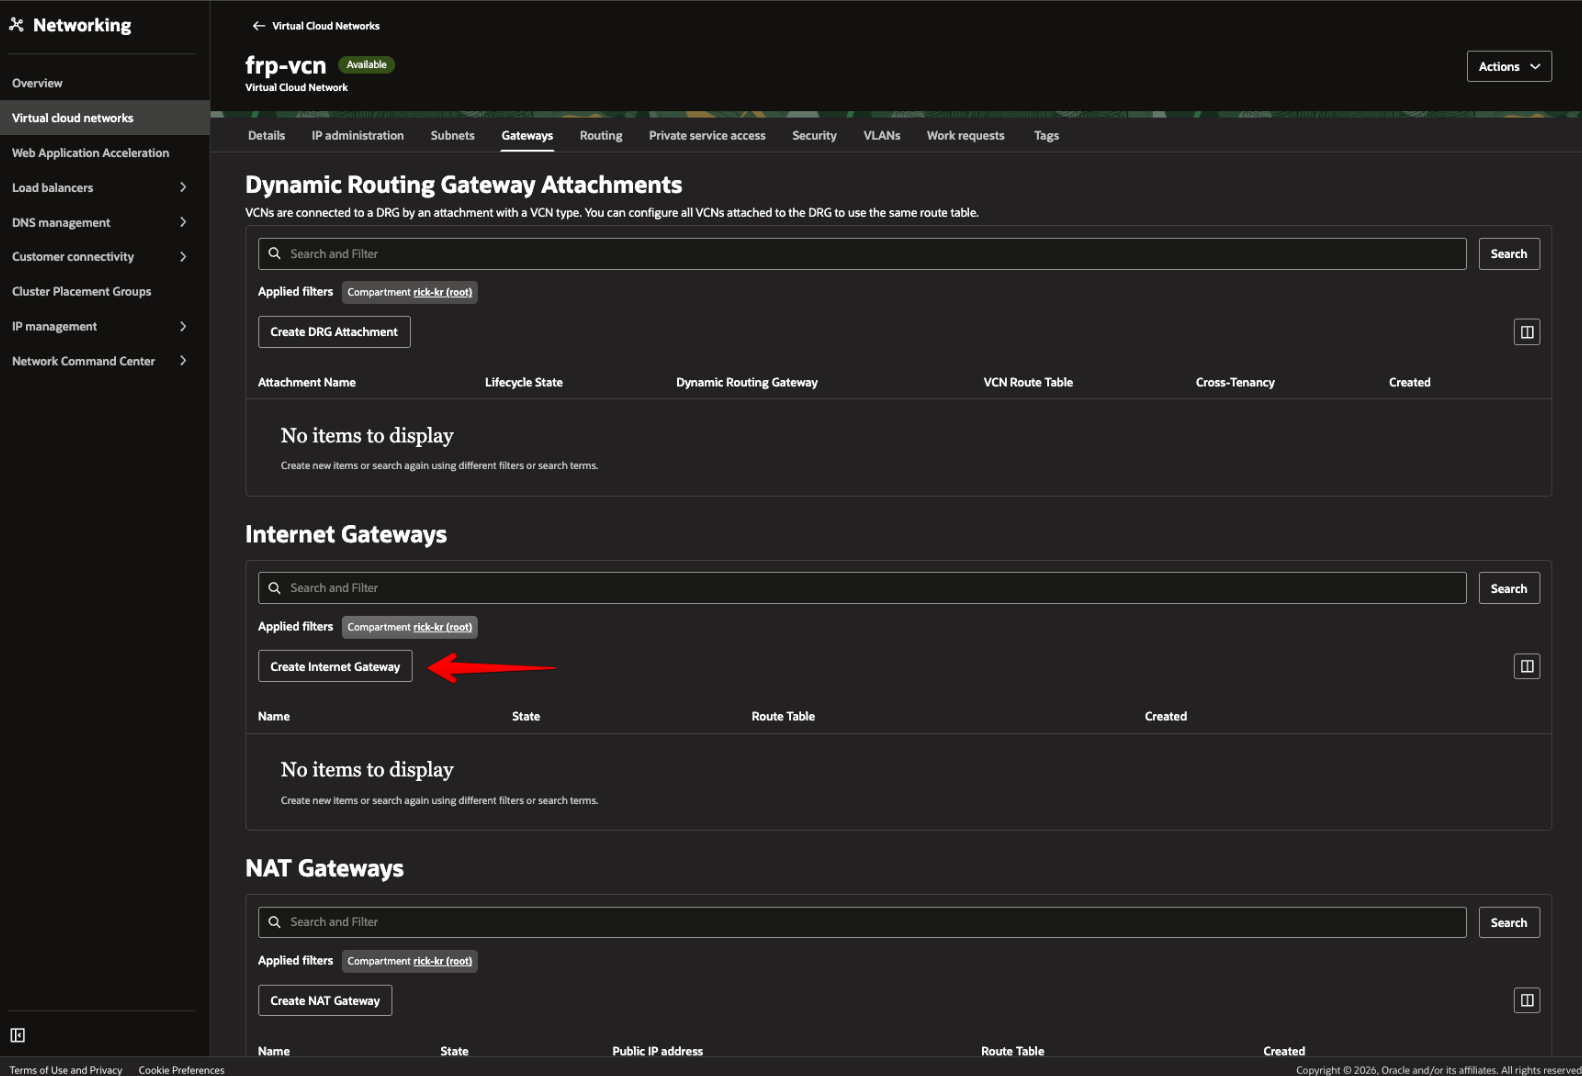Focus the DRG Attachments search field
Screen dimensions: 1582x1076
click(862, 254)
